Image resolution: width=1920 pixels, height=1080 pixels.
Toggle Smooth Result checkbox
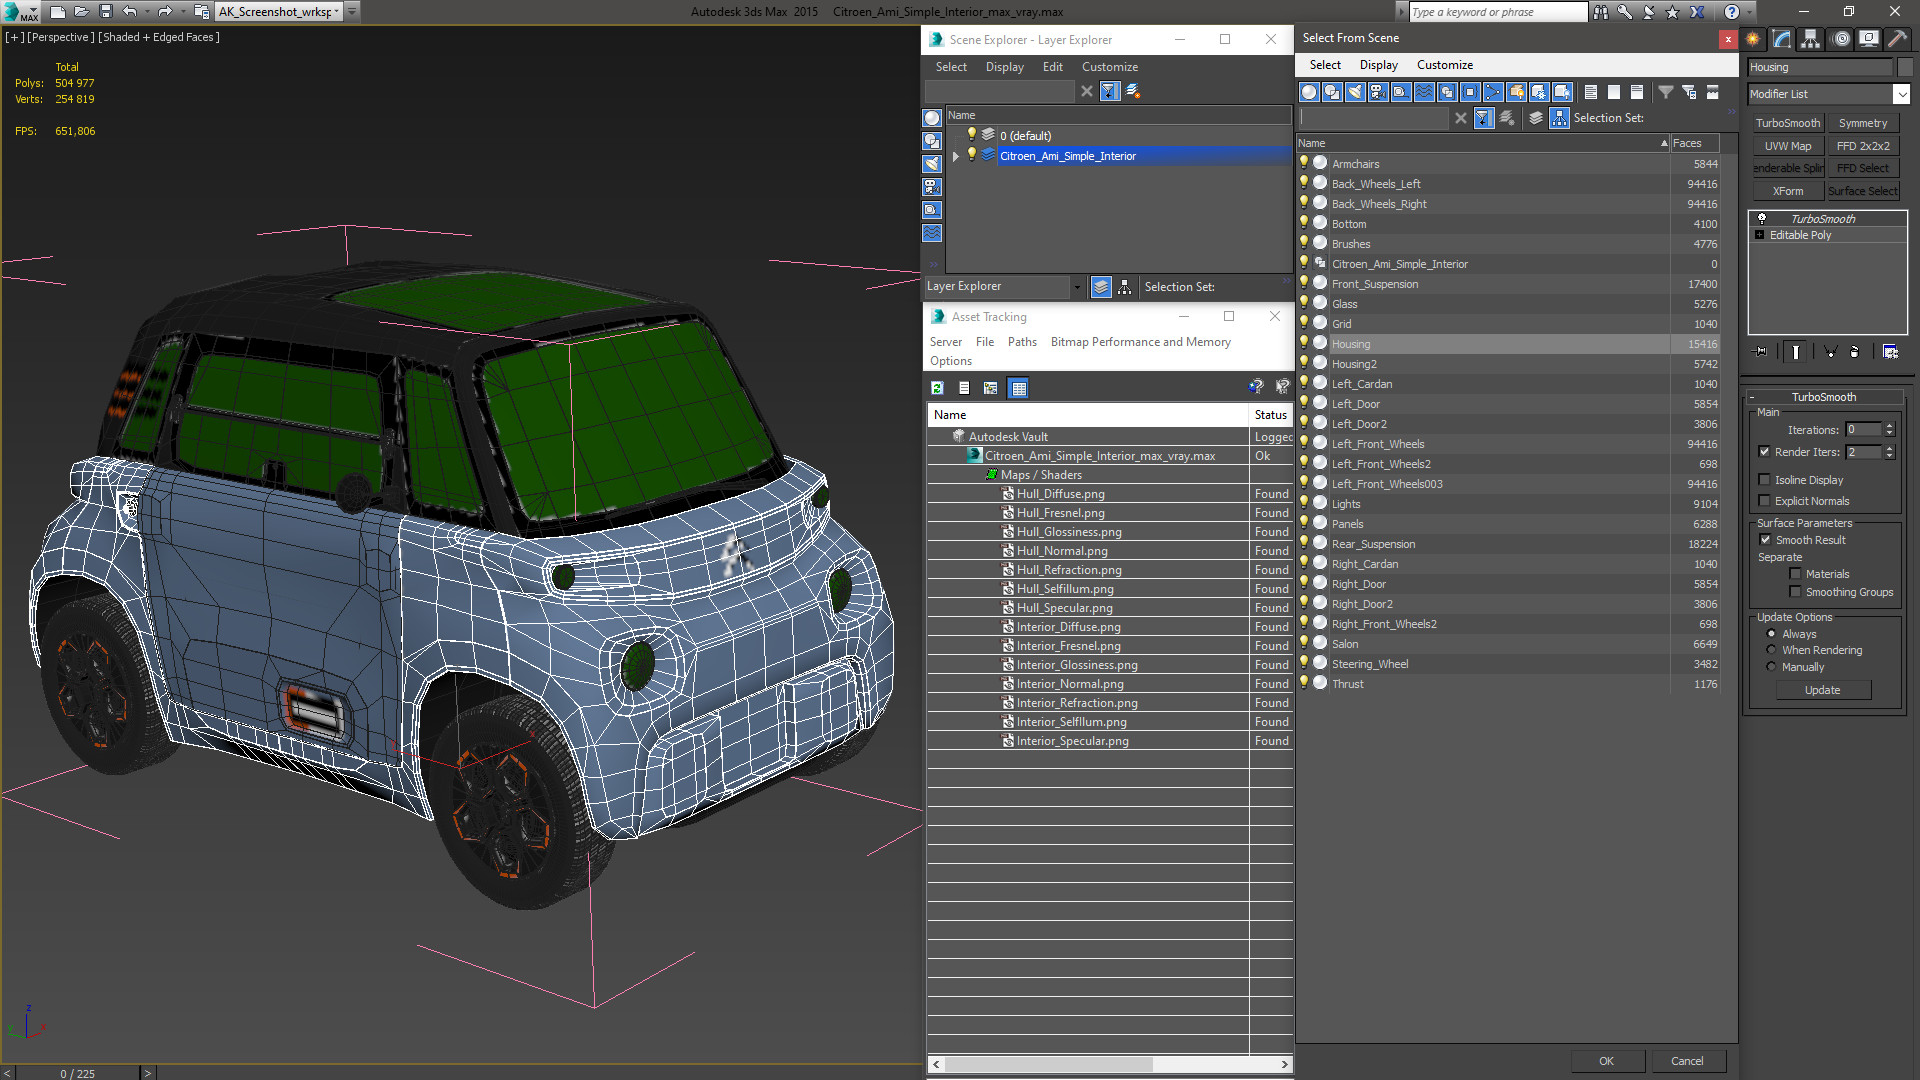[x=1765, y=540]
